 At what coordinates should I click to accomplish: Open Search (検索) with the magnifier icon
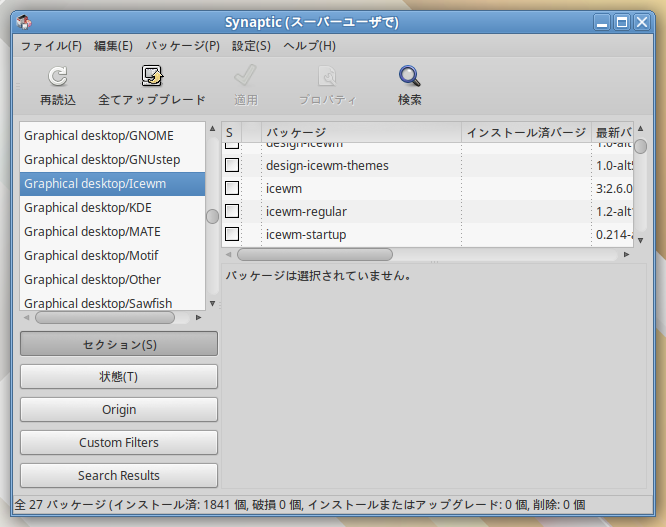pyautogui.click(x=409, y=76)
